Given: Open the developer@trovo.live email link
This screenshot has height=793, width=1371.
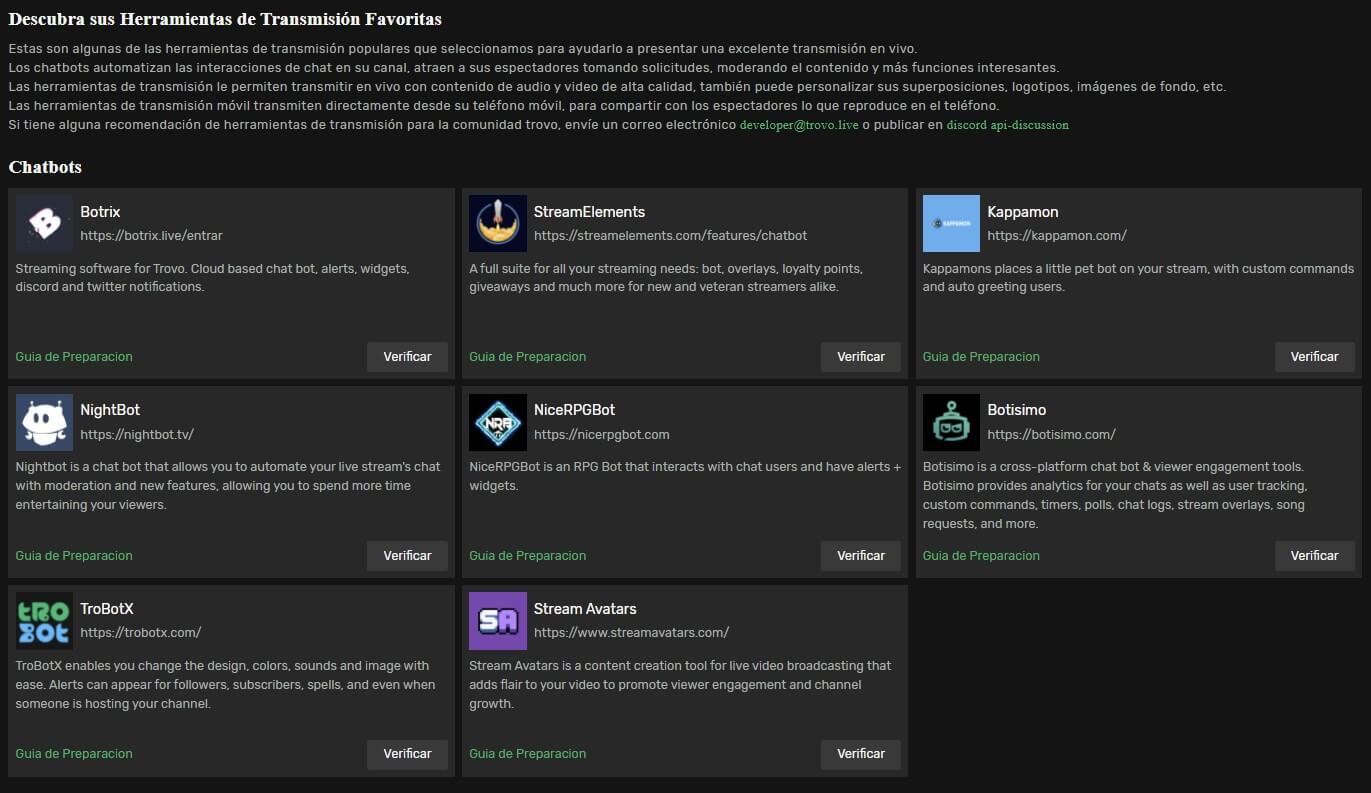Looking at the screenshot, I should 799,125.
